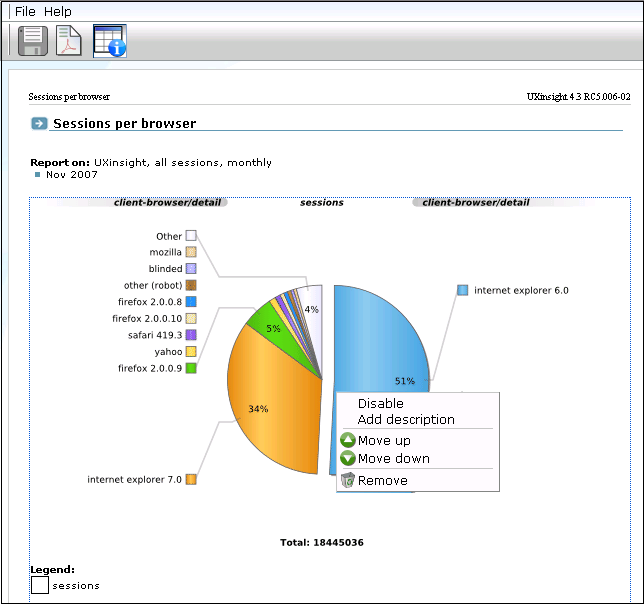
Task: Click the 'mozilla' legend label
Action: [x=166, y=252]
